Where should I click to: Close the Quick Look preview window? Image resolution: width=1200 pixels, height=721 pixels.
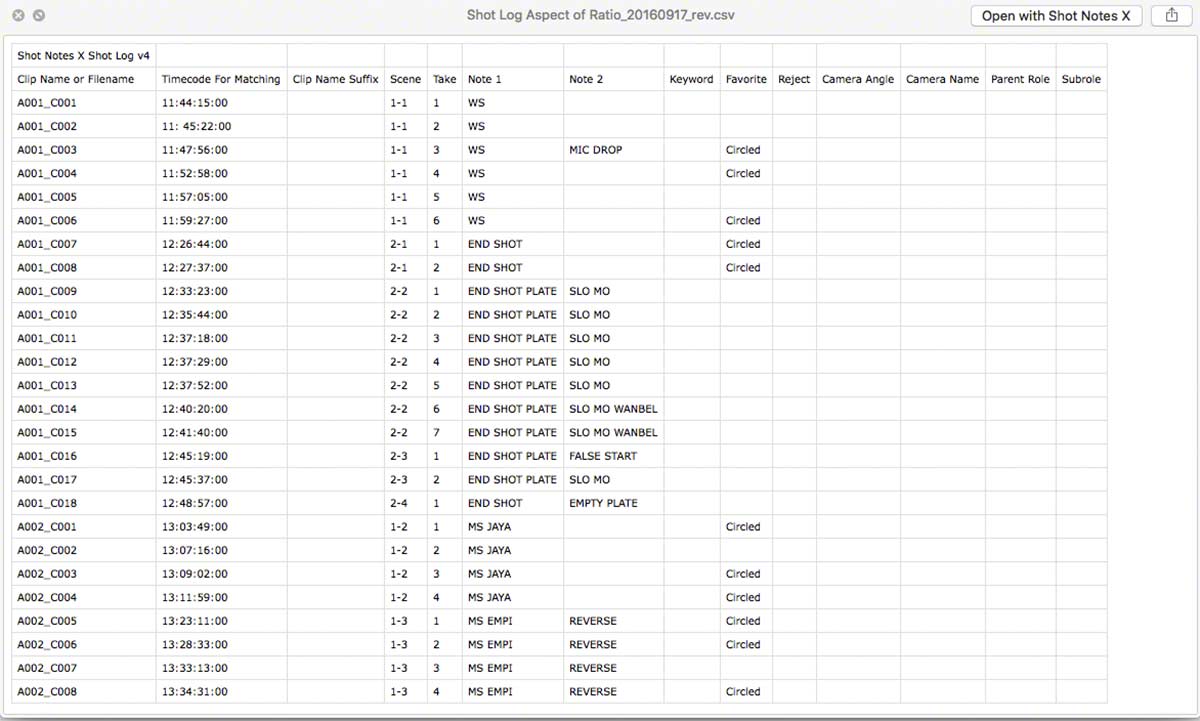pos(18,16)
